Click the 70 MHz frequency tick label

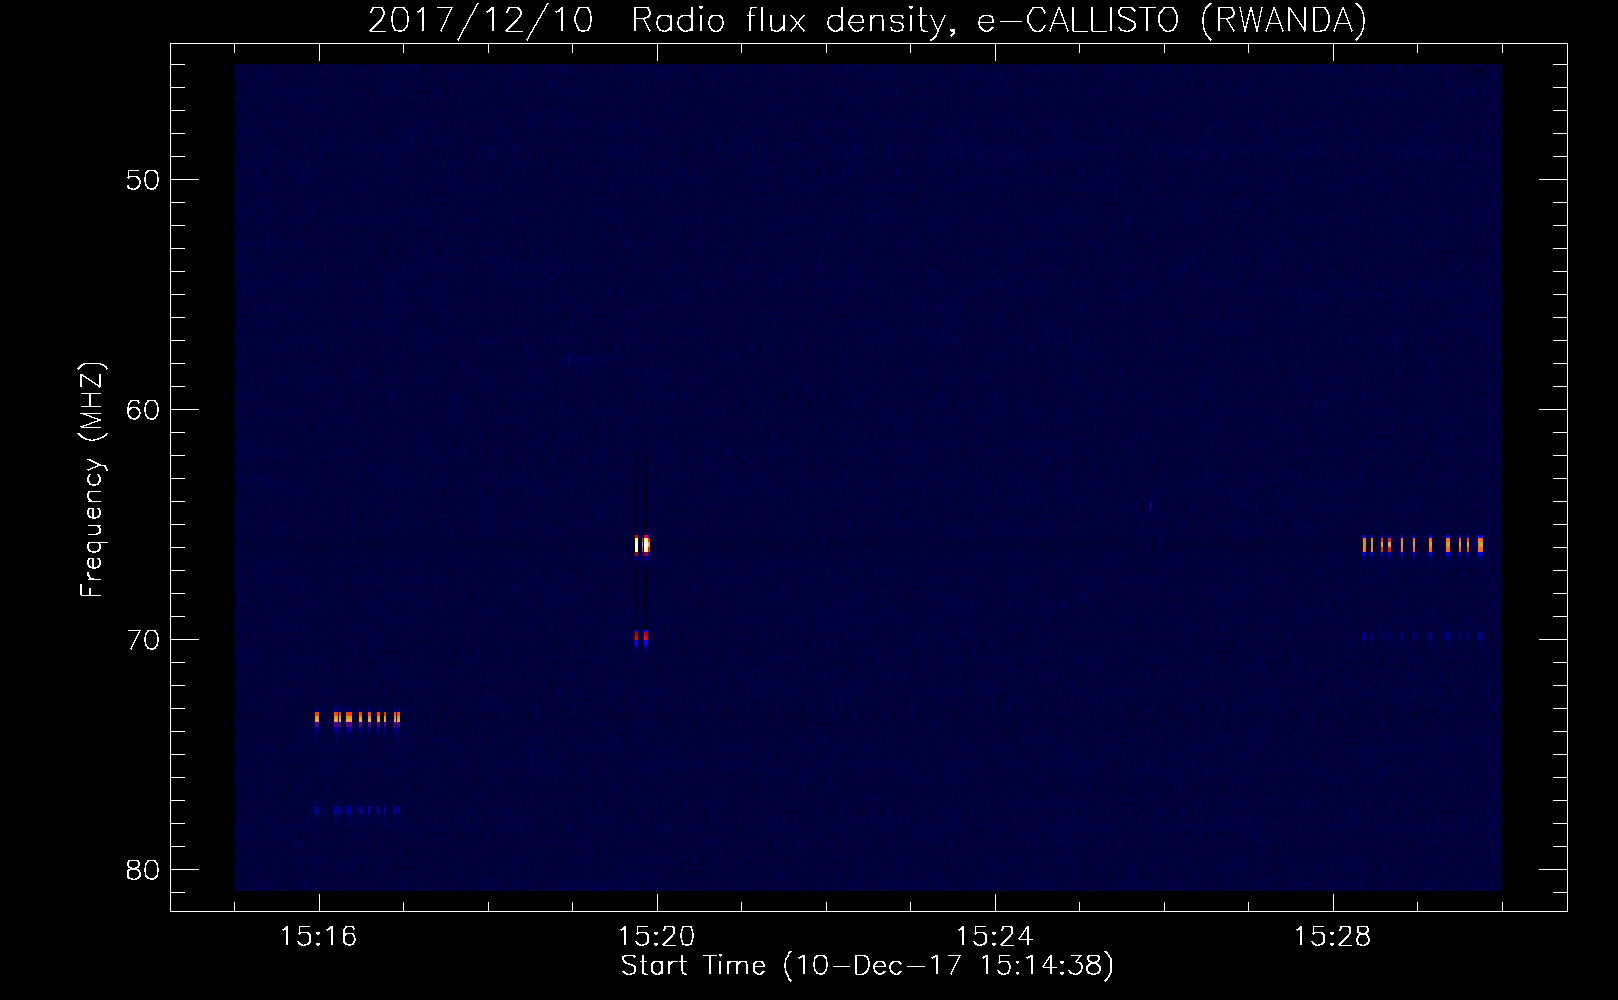(143, 640)
